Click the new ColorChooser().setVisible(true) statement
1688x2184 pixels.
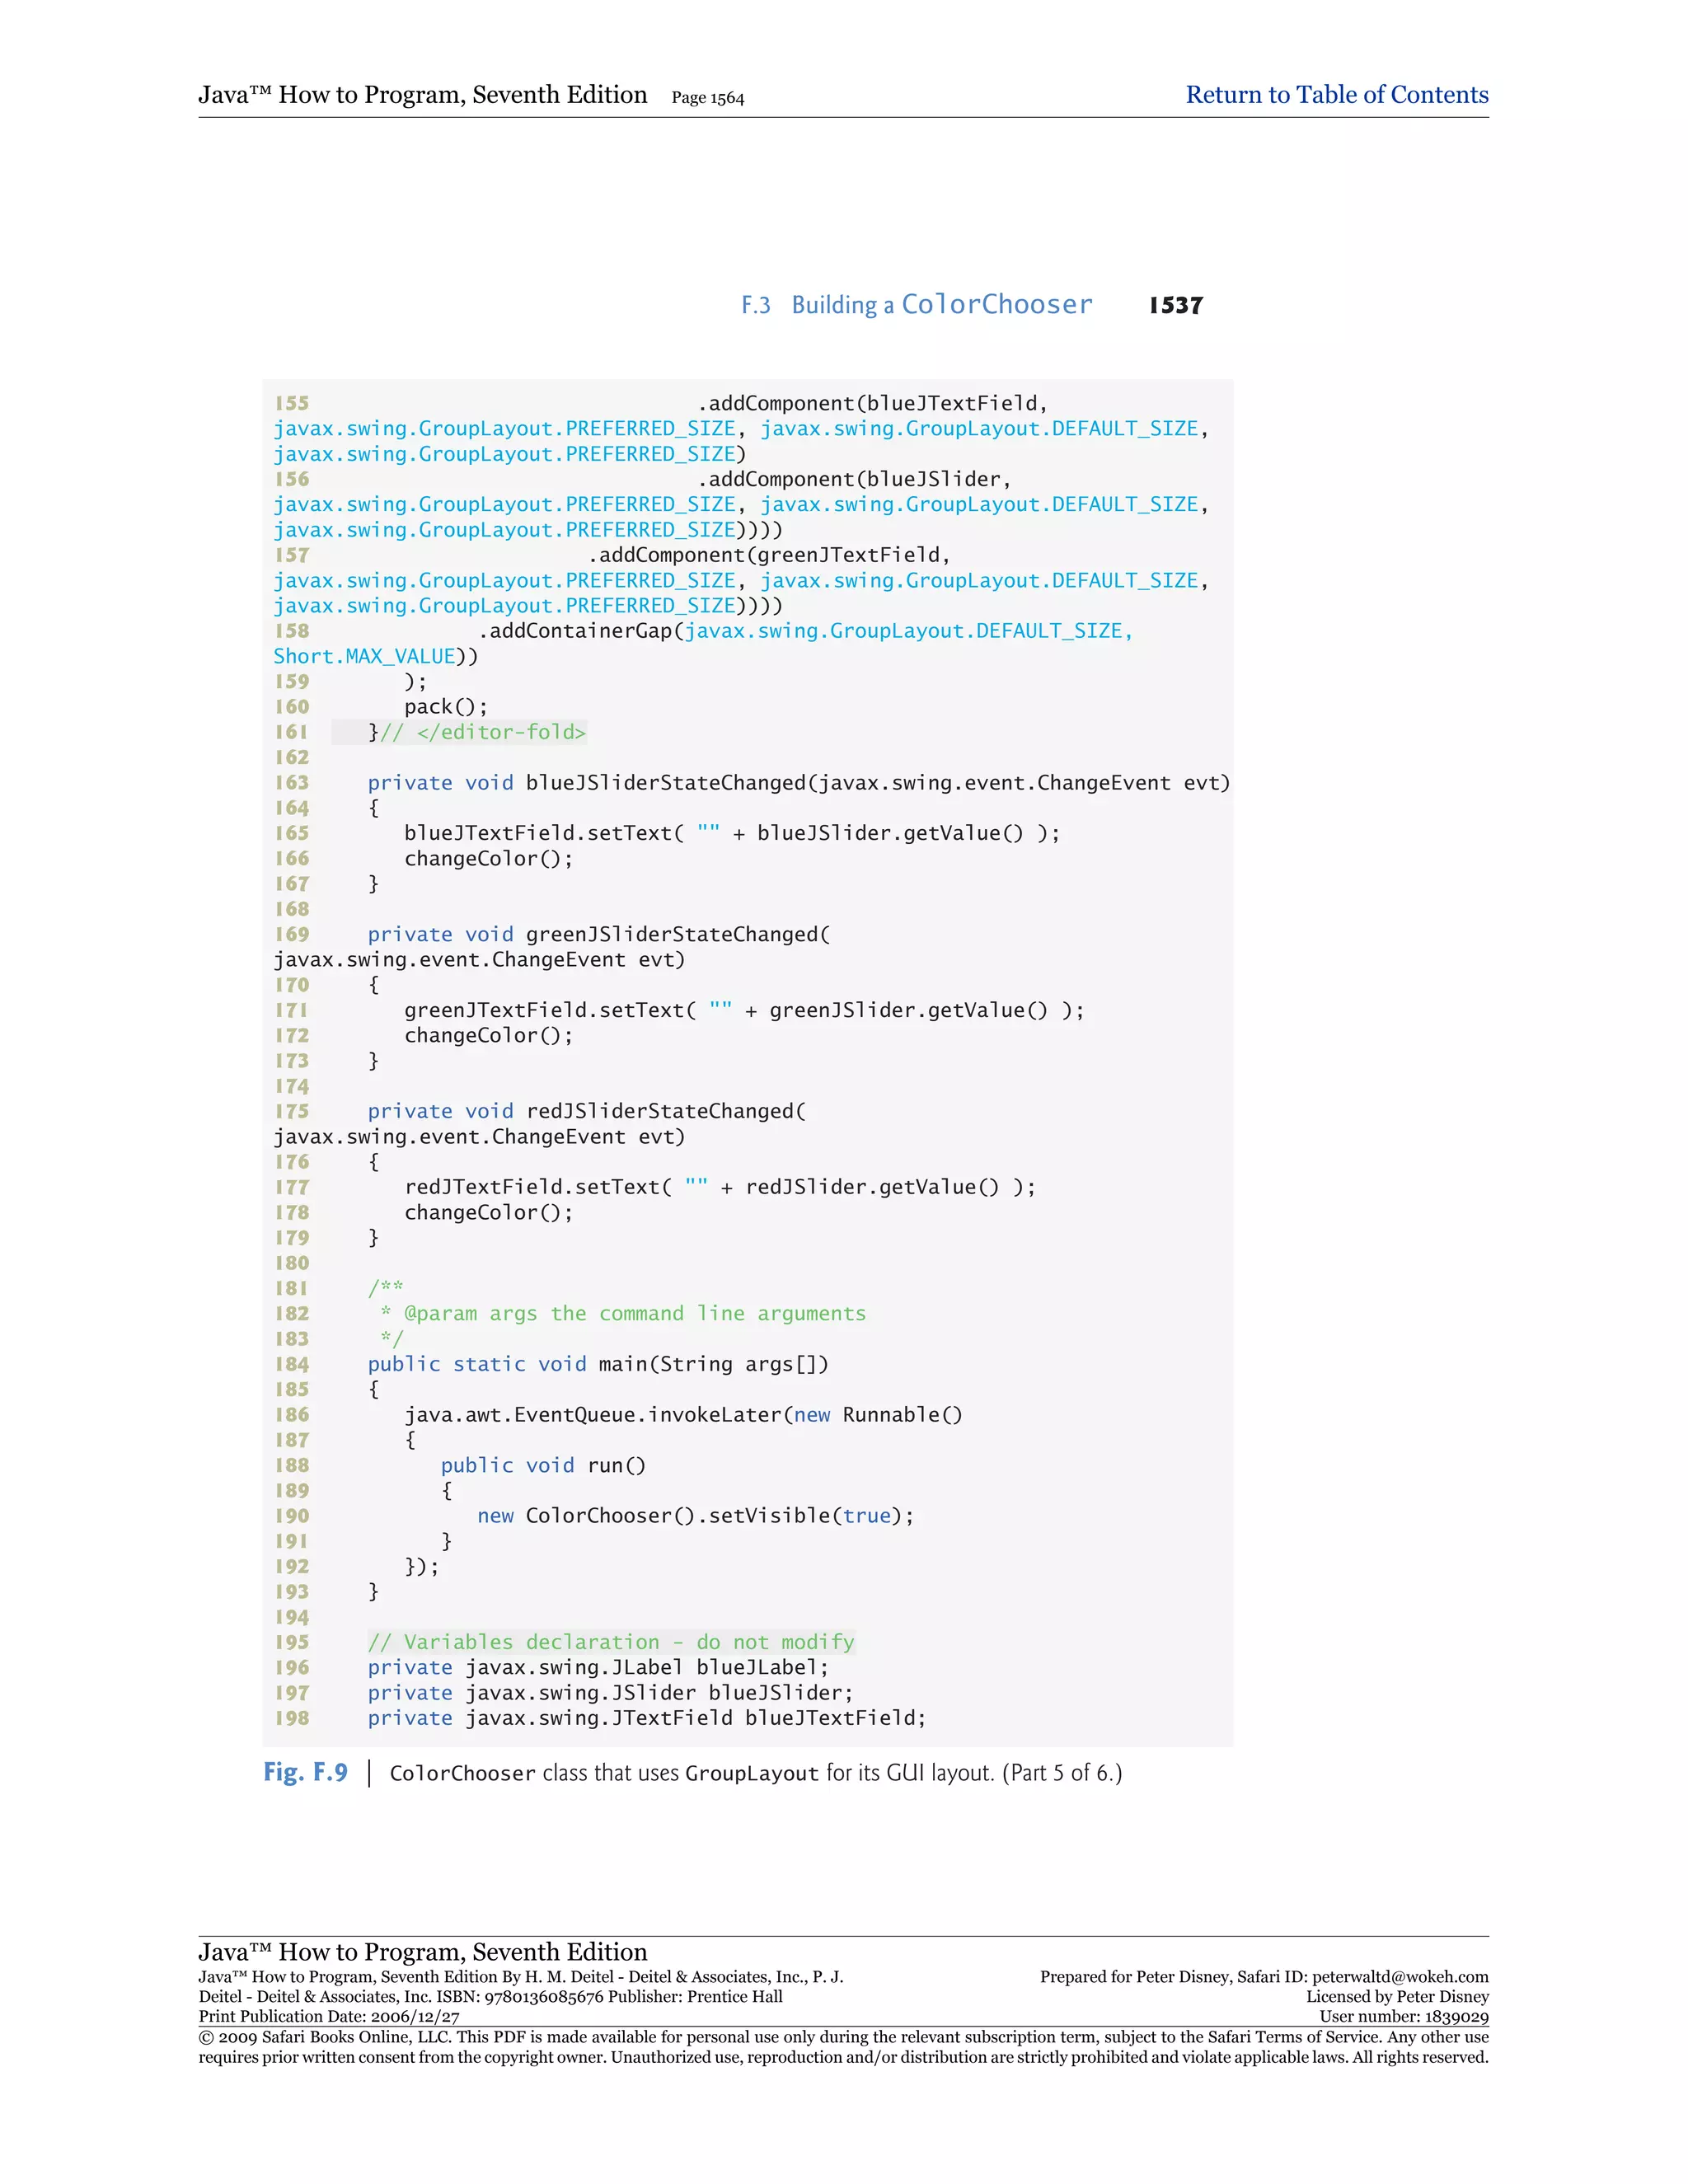(695, 1515)
